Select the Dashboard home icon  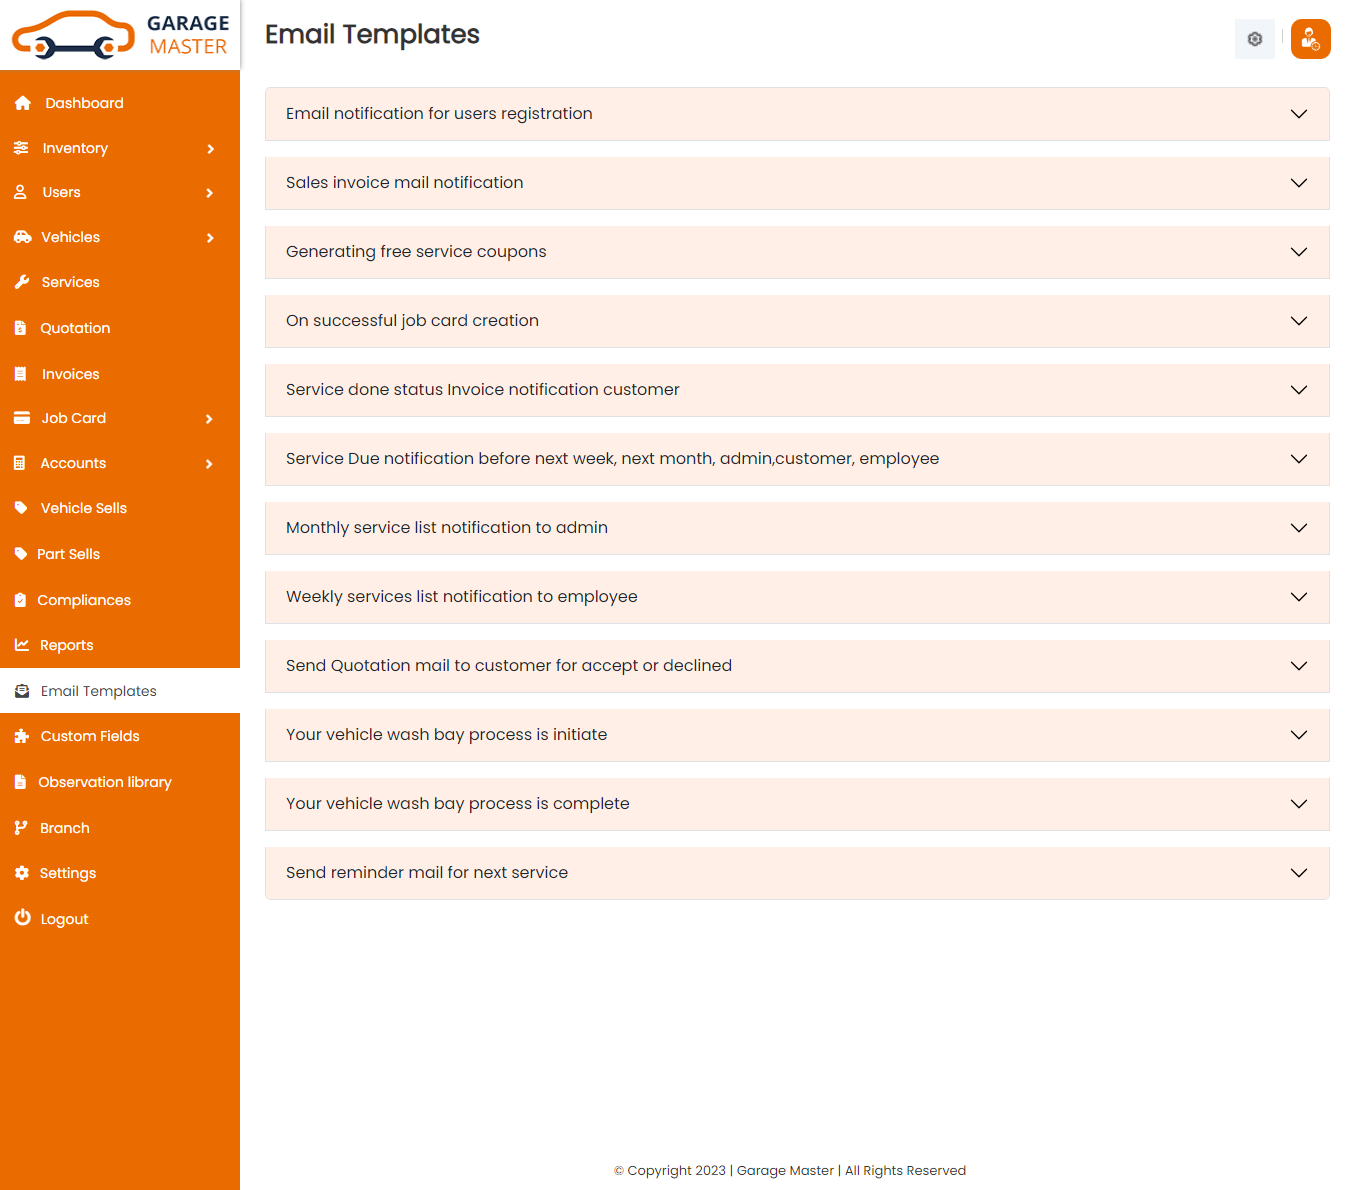click(22, 102)
